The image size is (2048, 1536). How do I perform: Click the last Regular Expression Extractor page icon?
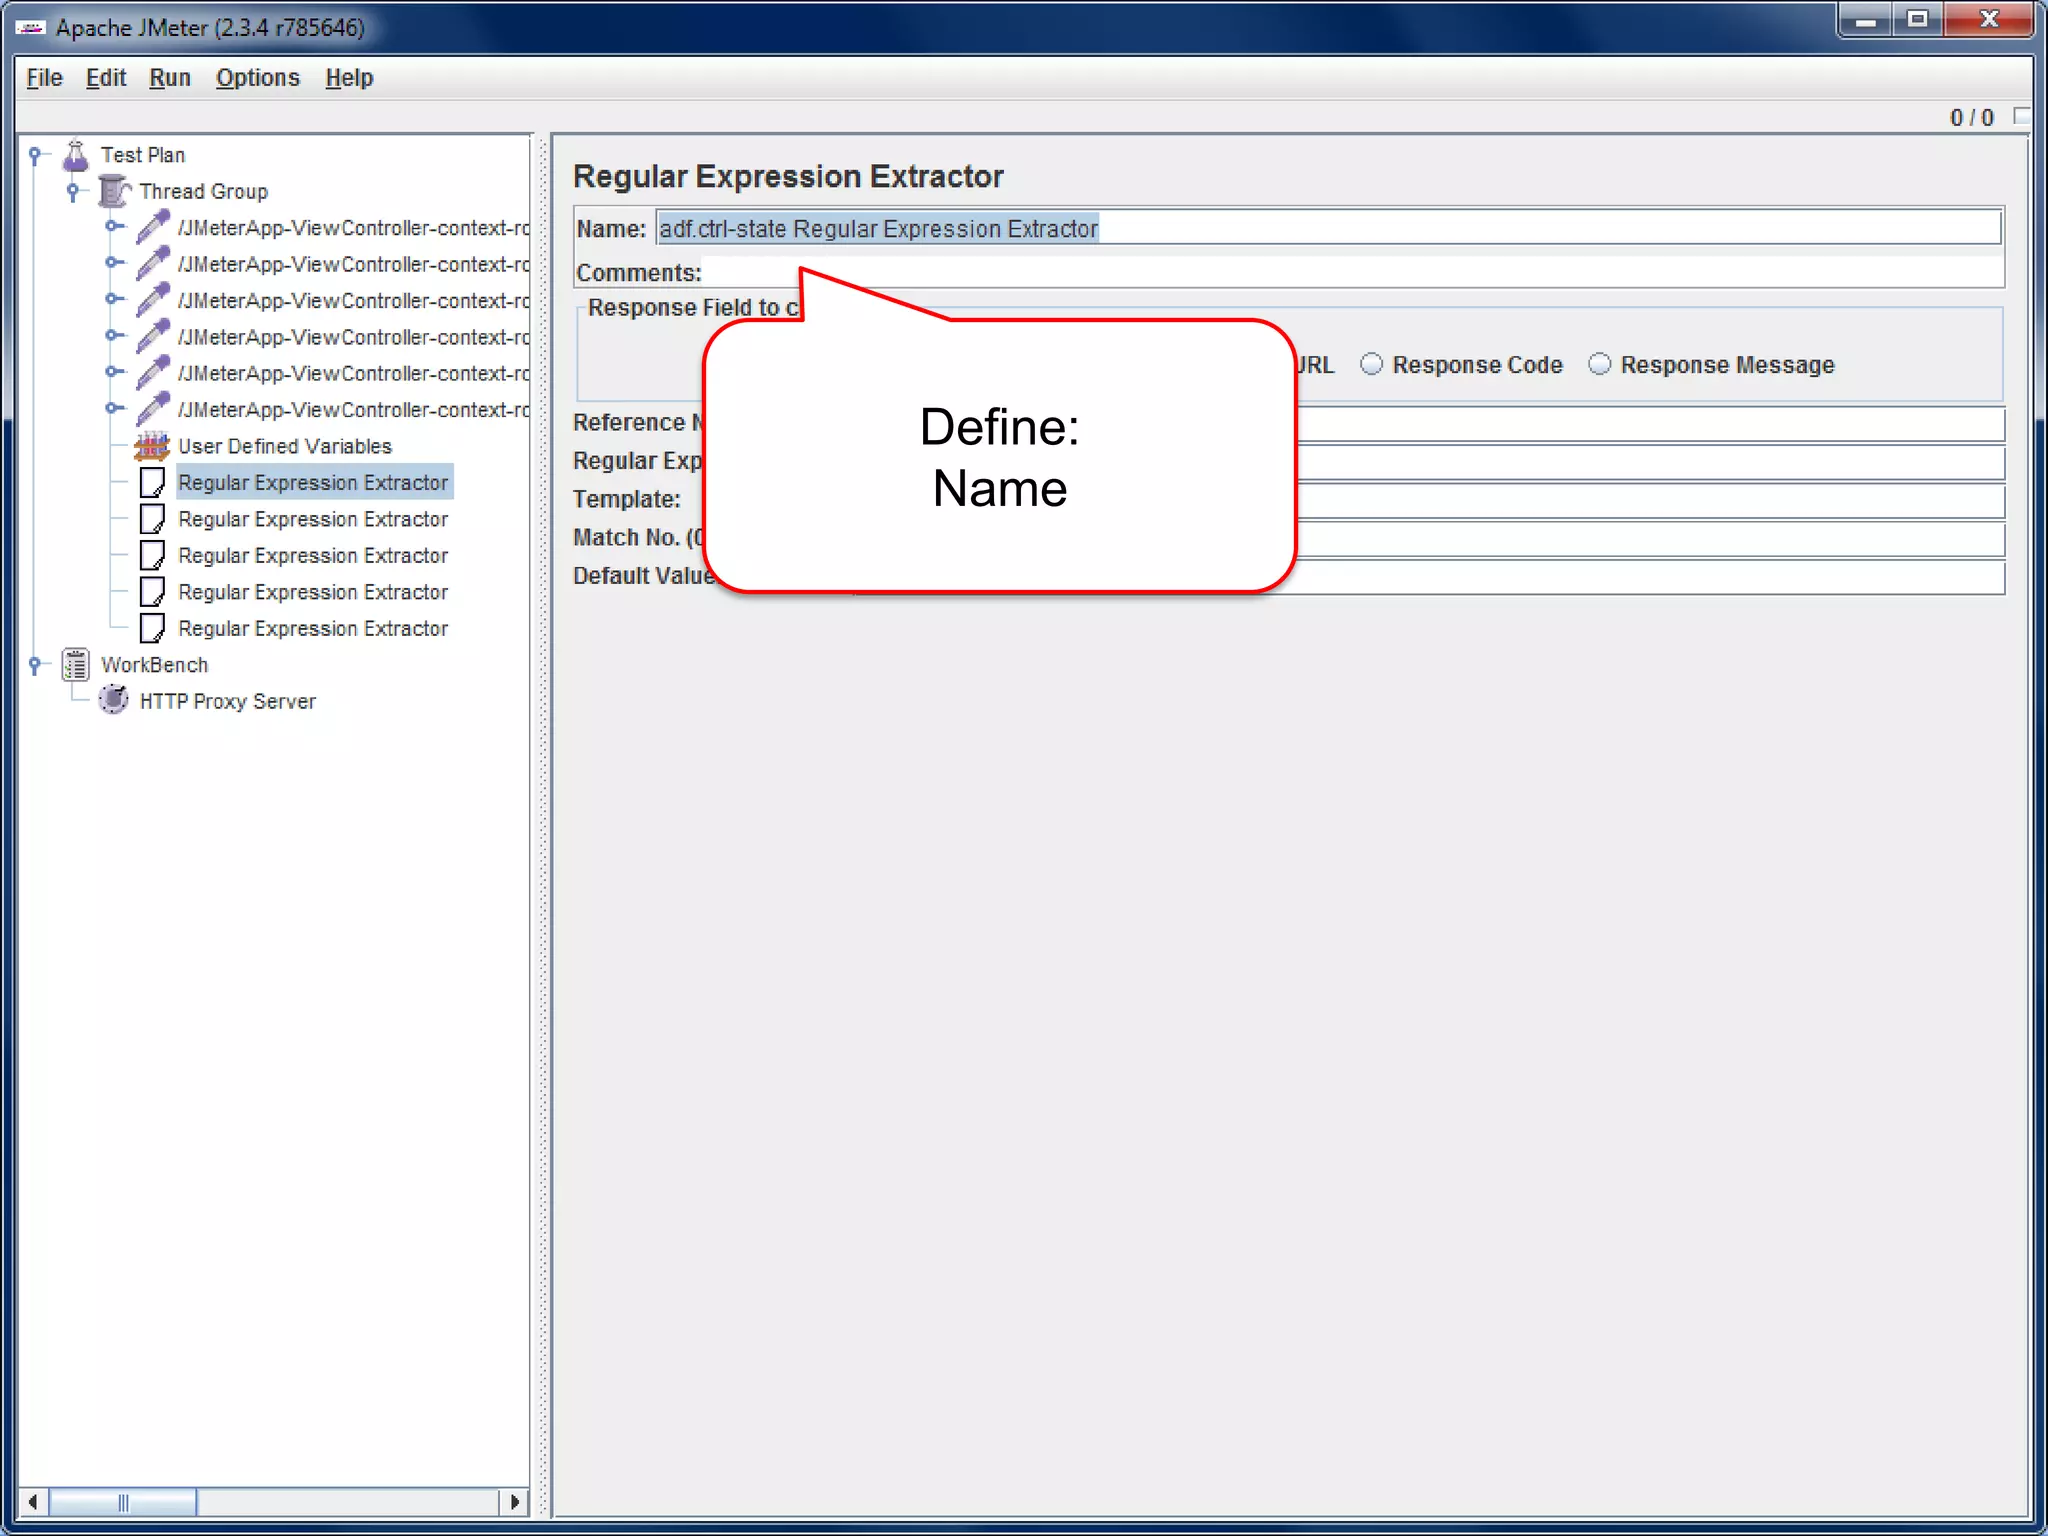tap(152, 629)
